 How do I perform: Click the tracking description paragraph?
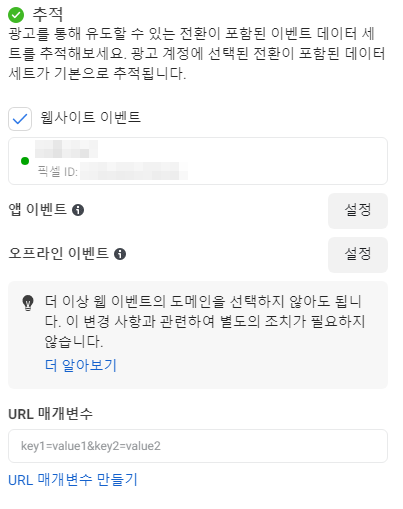(x=197, y=53)
